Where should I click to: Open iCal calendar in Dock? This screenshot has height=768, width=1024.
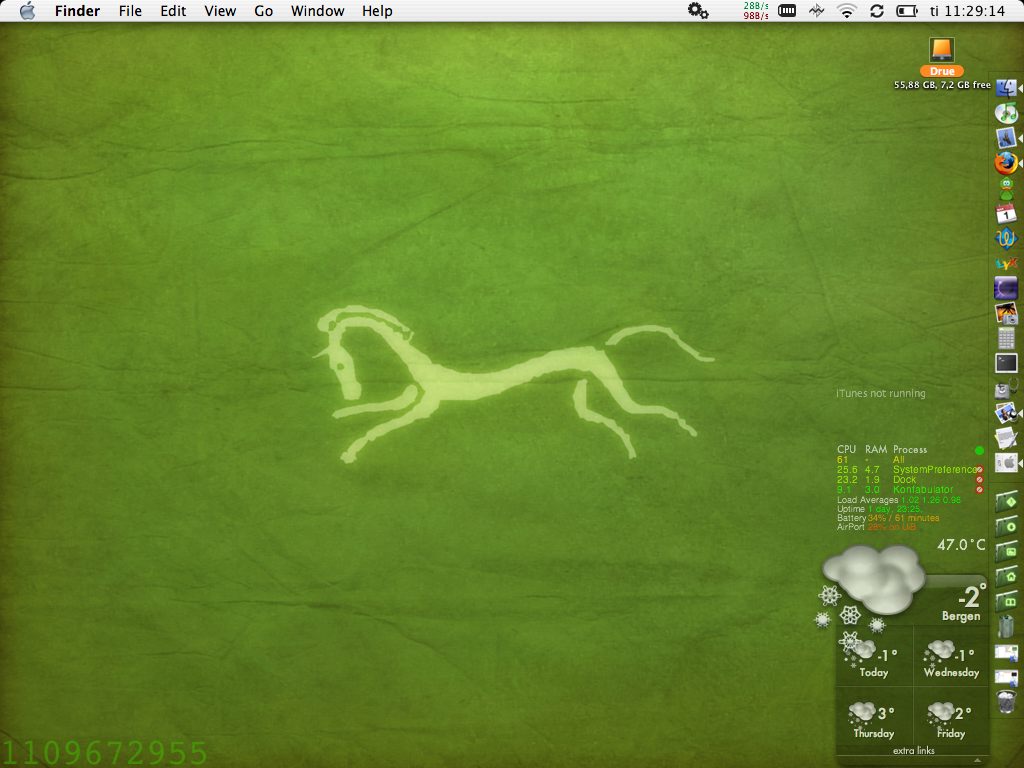[x=1006, y=214]
